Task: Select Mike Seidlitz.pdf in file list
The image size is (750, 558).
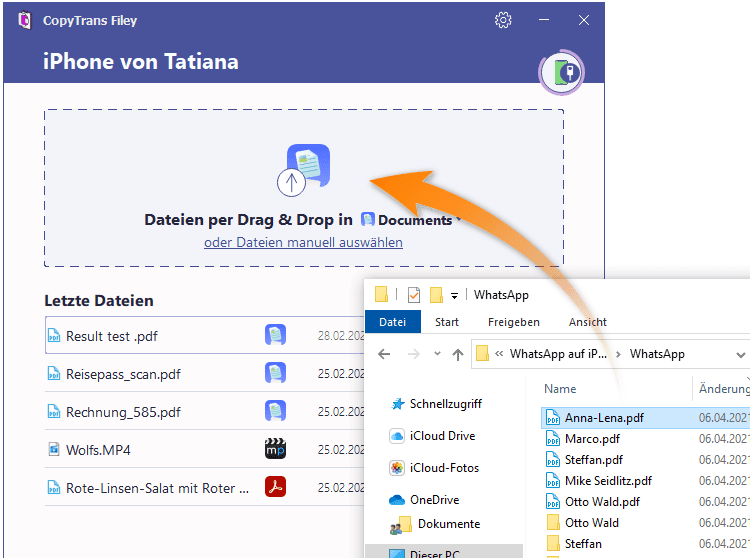Action: pyautogui.click(x=646, y=481)
